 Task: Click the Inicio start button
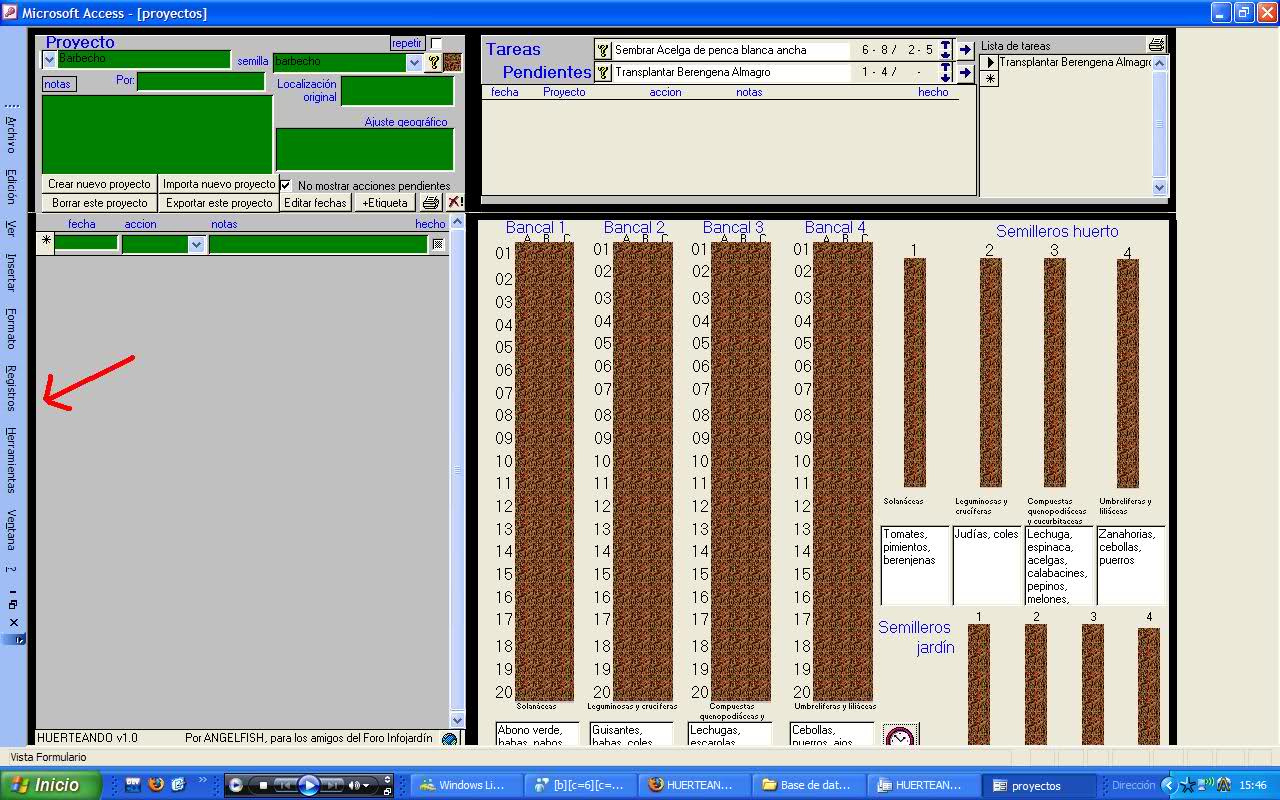click(51, 785)
